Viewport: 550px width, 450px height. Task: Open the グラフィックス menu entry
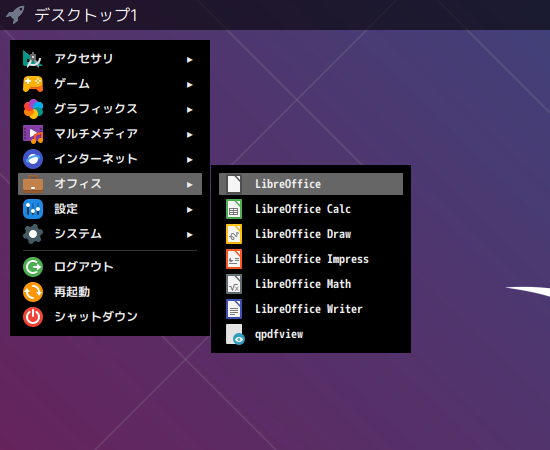pyautogui.click(x=110, y=109)
